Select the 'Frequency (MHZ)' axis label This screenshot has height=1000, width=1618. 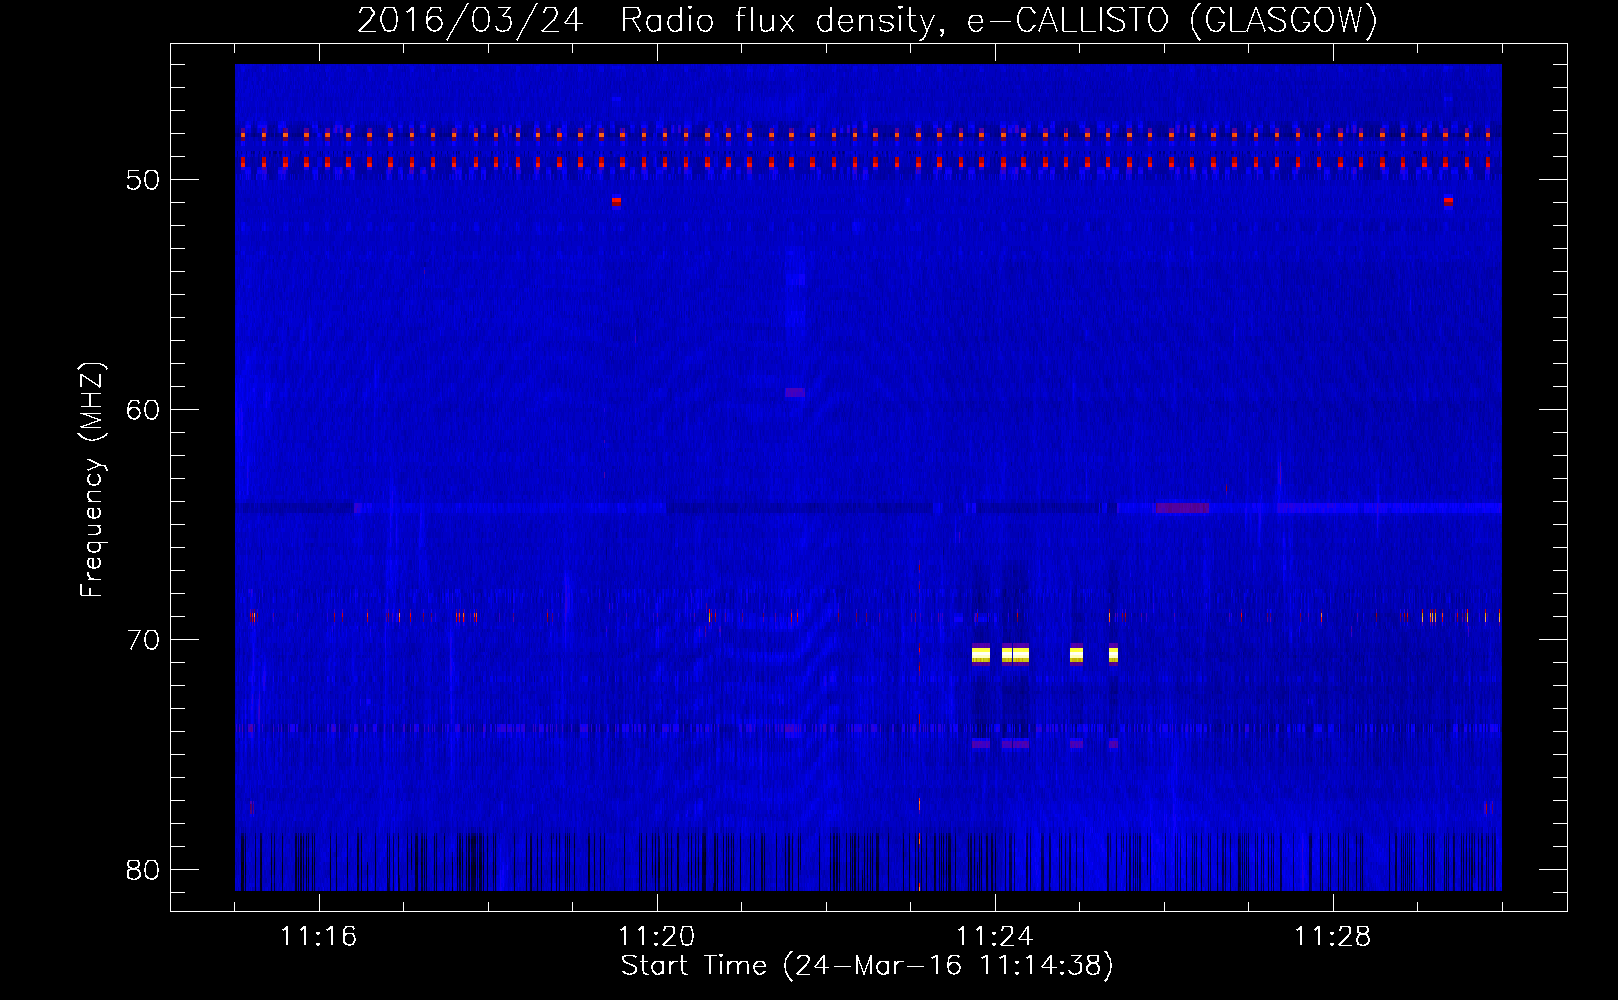point(91,479)
